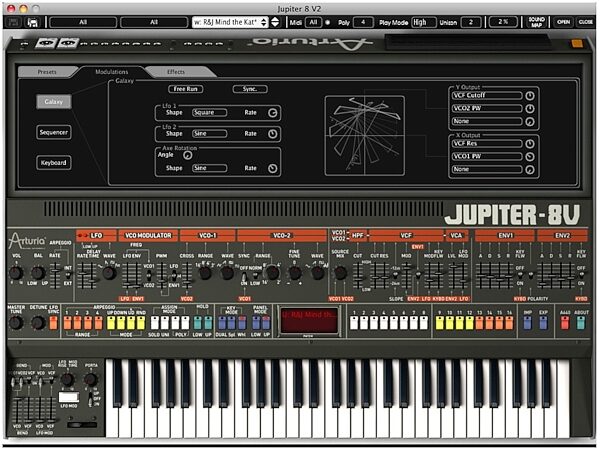Switch to the Modulations tab
This screenshot has width=600, height=450.
coord(112,72)
